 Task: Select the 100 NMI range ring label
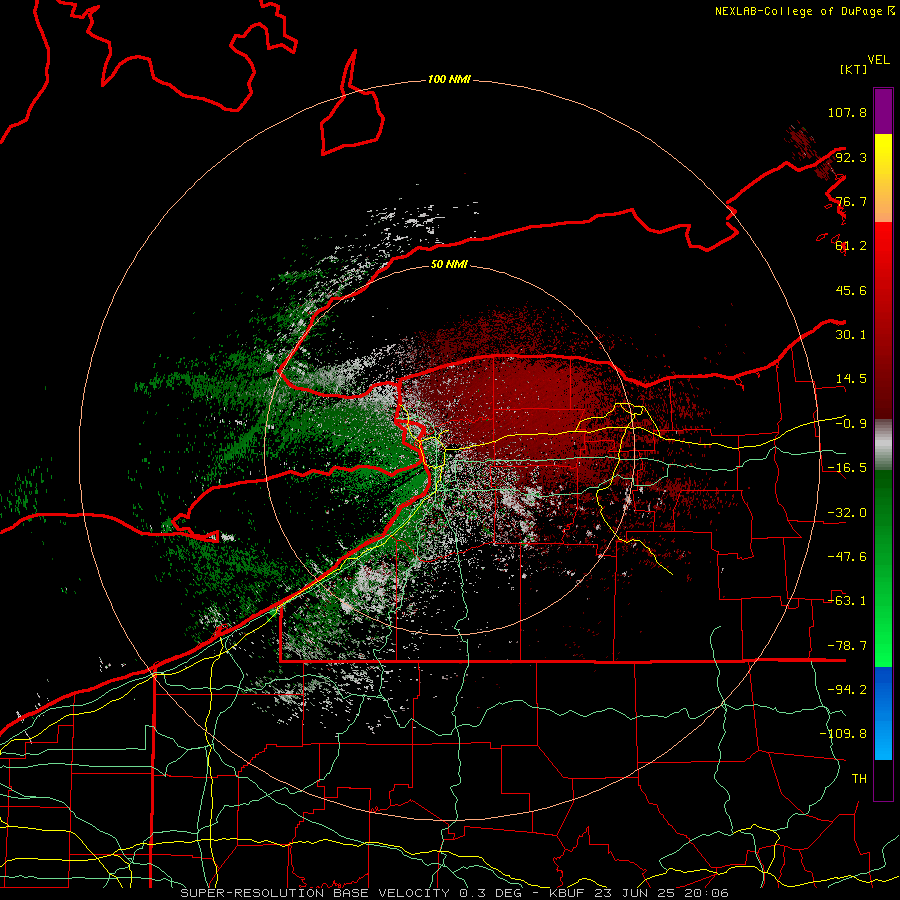pyautogui.click(x=449, y=79)
